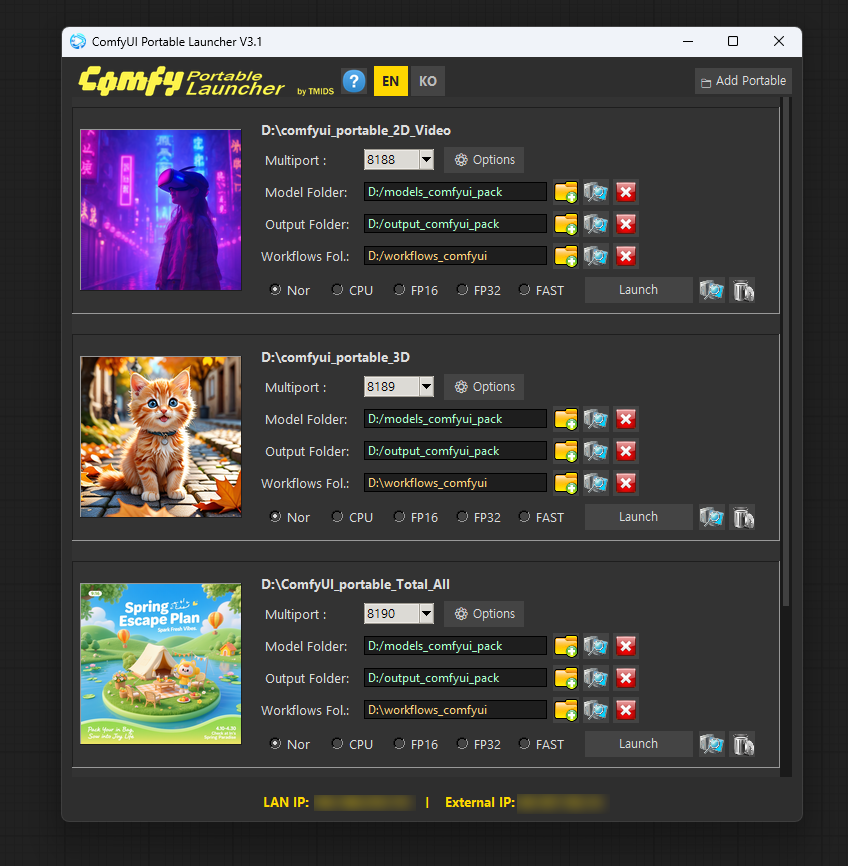Open Model Folder in explorer for 2D_Video
The height and width of the screenshot is (866, 848).
[x=596, y=192]
